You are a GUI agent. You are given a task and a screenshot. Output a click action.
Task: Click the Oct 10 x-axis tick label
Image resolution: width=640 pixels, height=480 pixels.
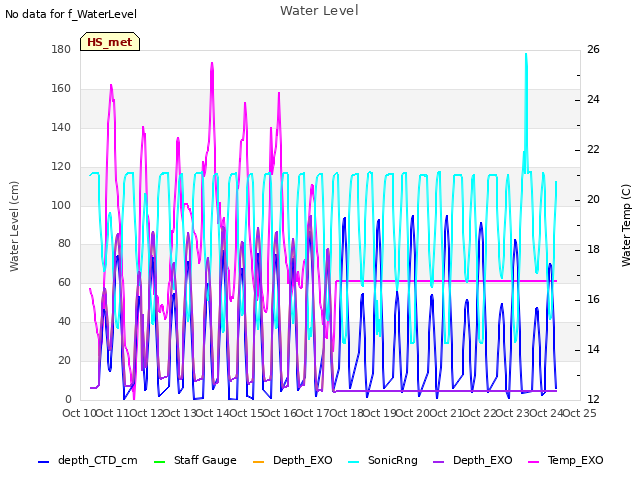78,413
